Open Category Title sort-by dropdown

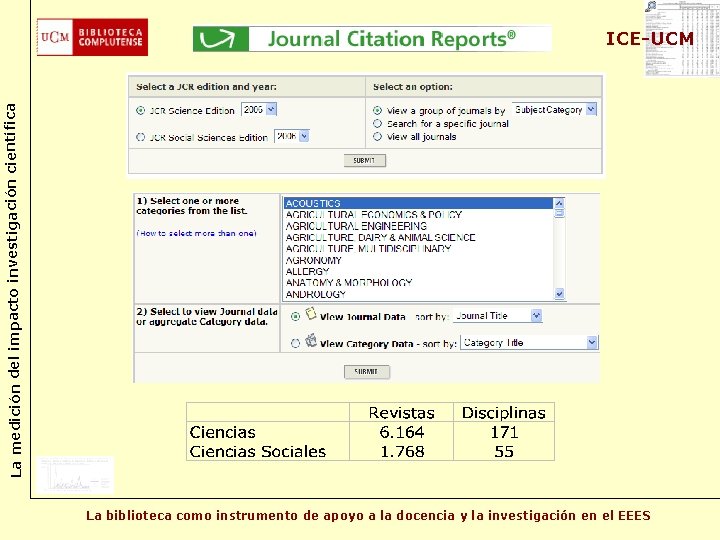[x=530, y=342]
